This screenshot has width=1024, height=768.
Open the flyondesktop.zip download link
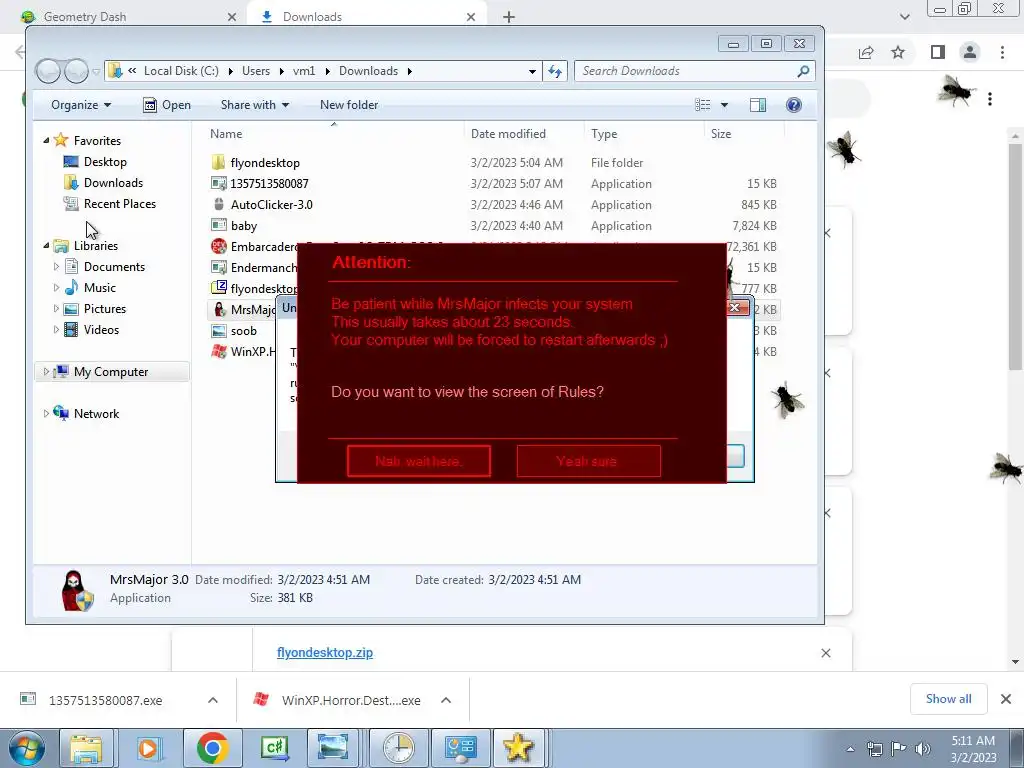(x=325, y=652)
